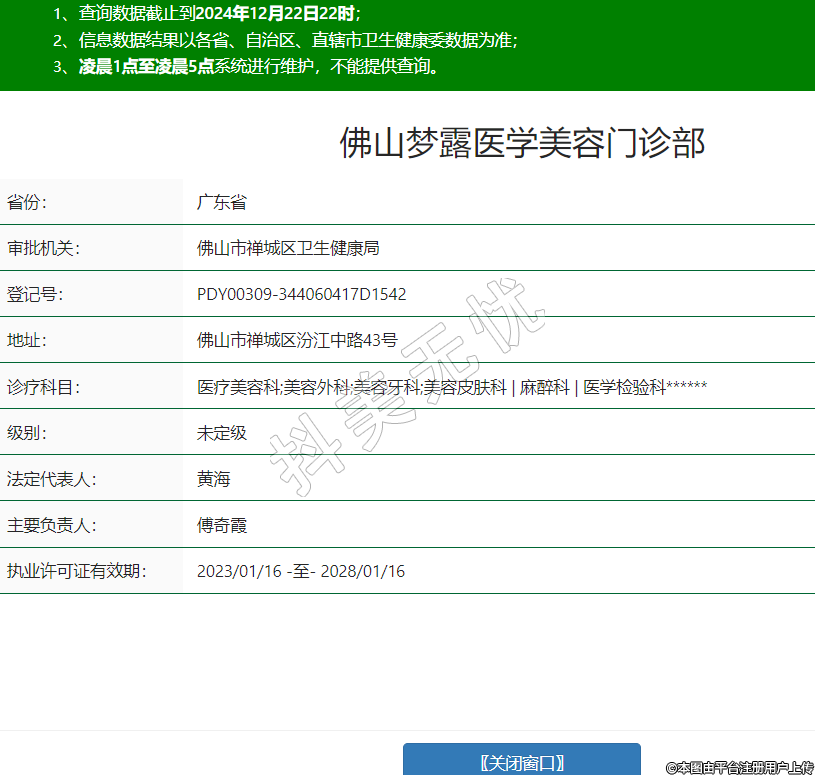The image size is (815, 775).
Task: Click the 省份 field label
Action: tap(27, 202)
